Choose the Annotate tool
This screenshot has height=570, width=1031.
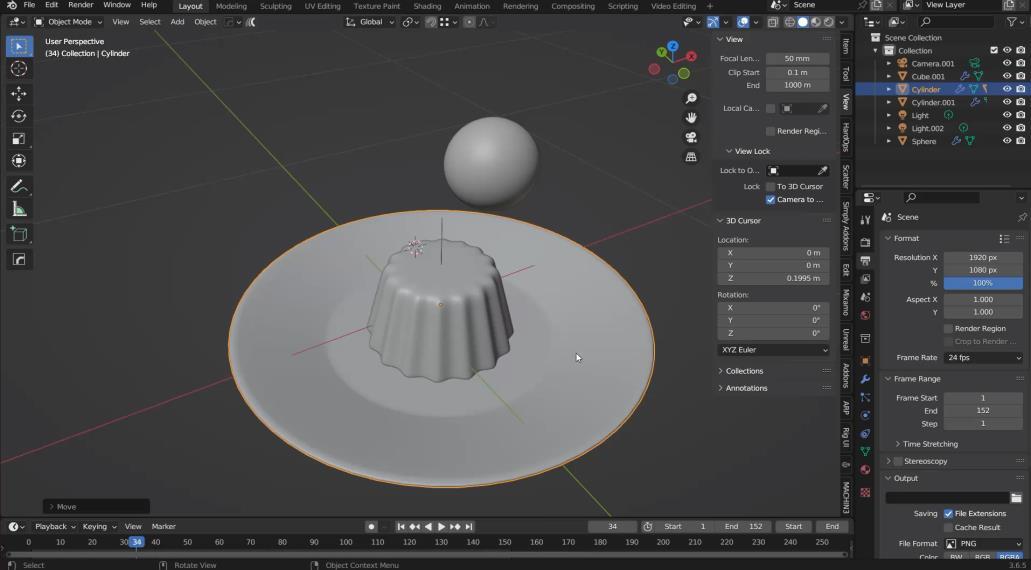(19, 187)
